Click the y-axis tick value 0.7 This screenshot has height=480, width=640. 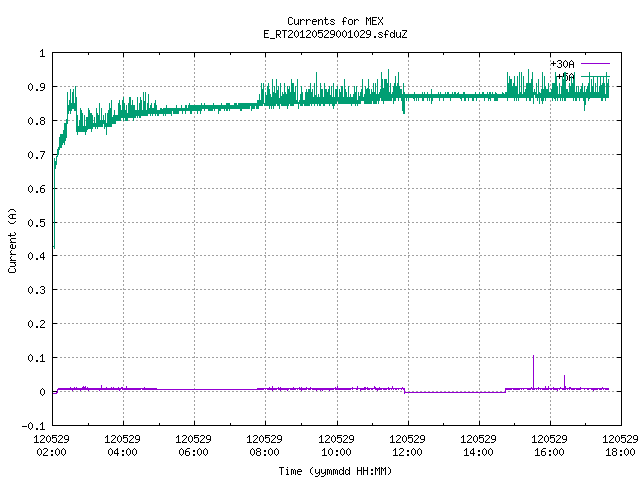tap(36, 155)
